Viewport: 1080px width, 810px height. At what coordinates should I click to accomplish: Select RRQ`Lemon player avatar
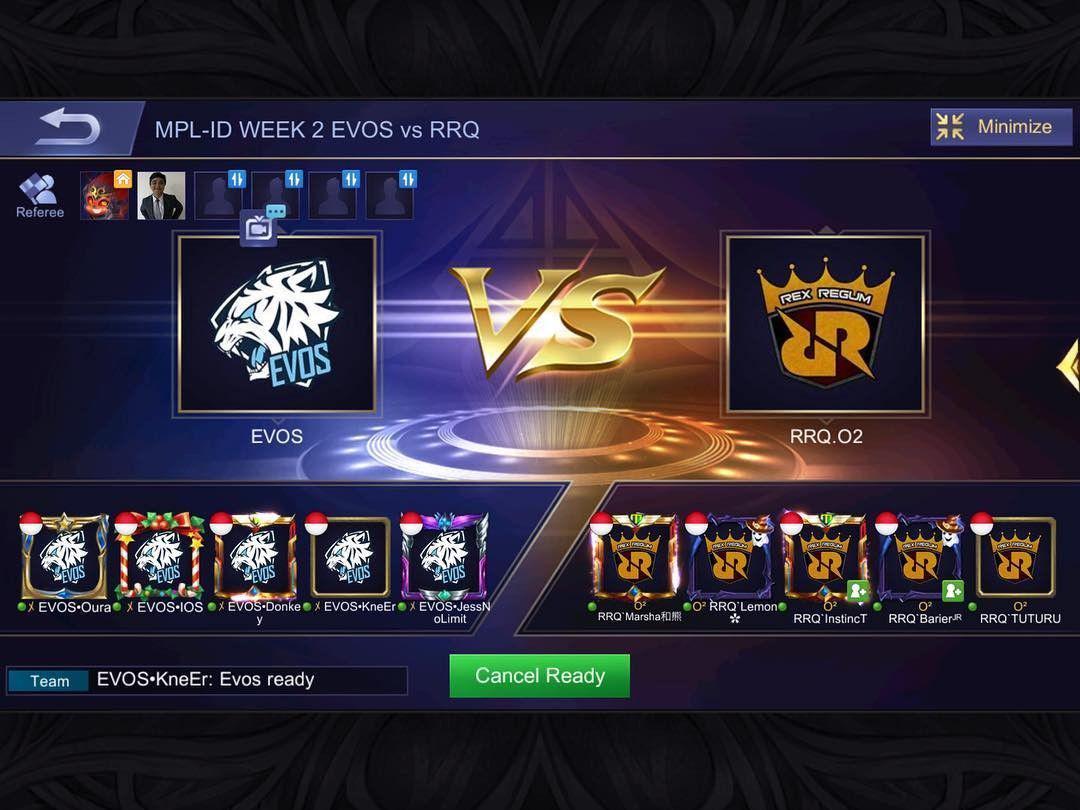pos(730,557)
